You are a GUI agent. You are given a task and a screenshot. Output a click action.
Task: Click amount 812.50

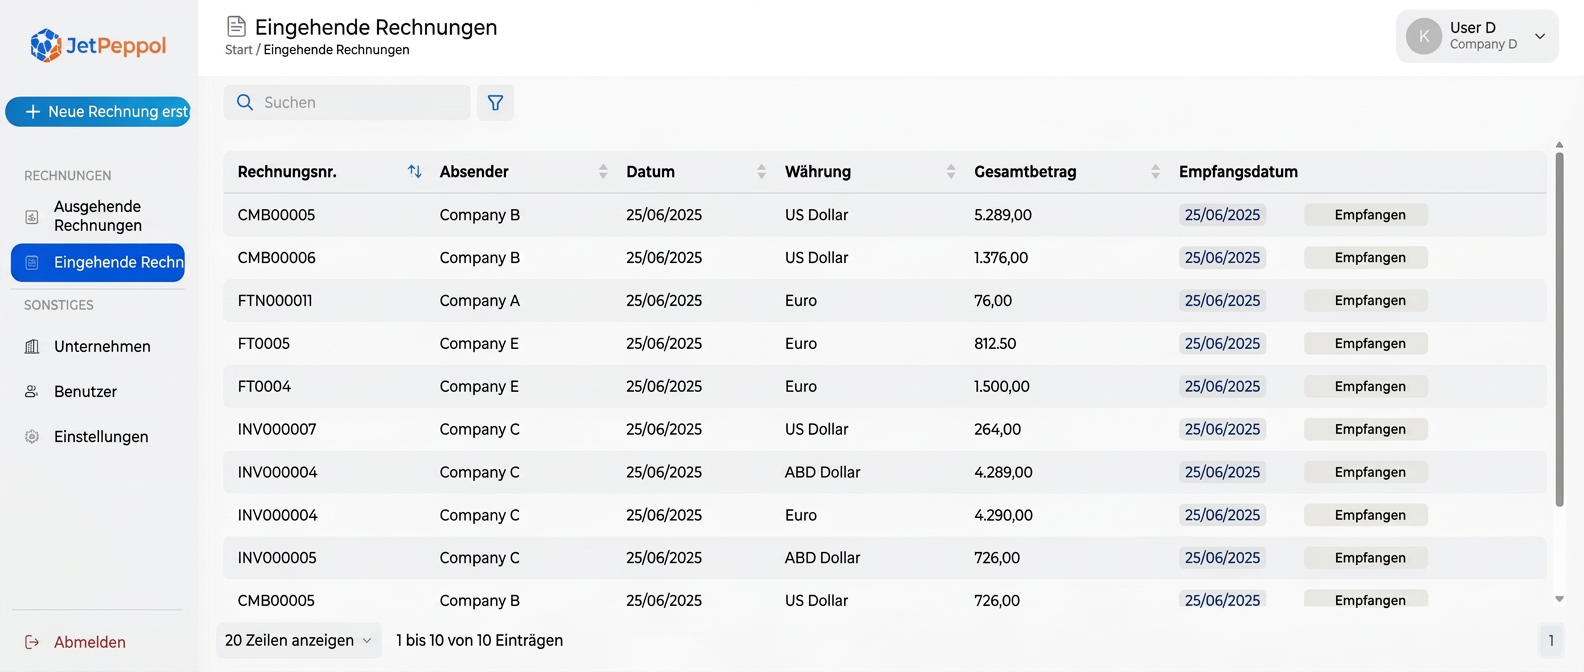pos(995,343)
